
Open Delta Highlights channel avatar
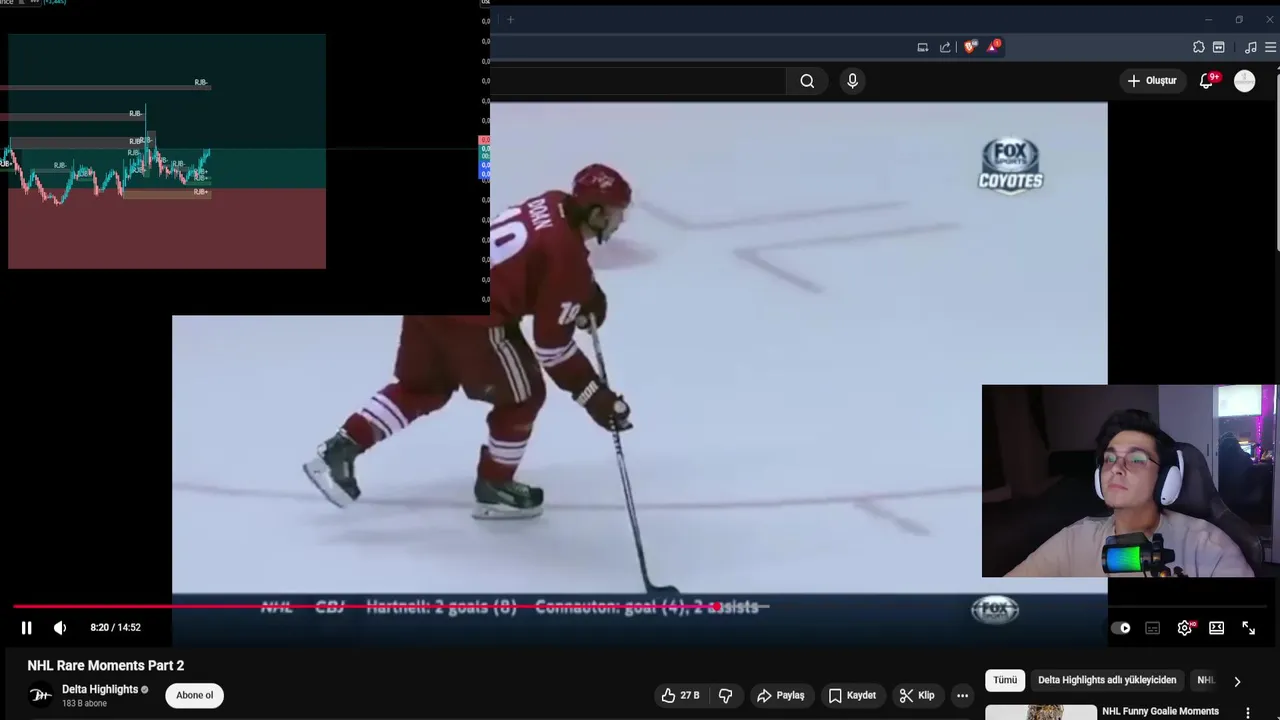40,695
